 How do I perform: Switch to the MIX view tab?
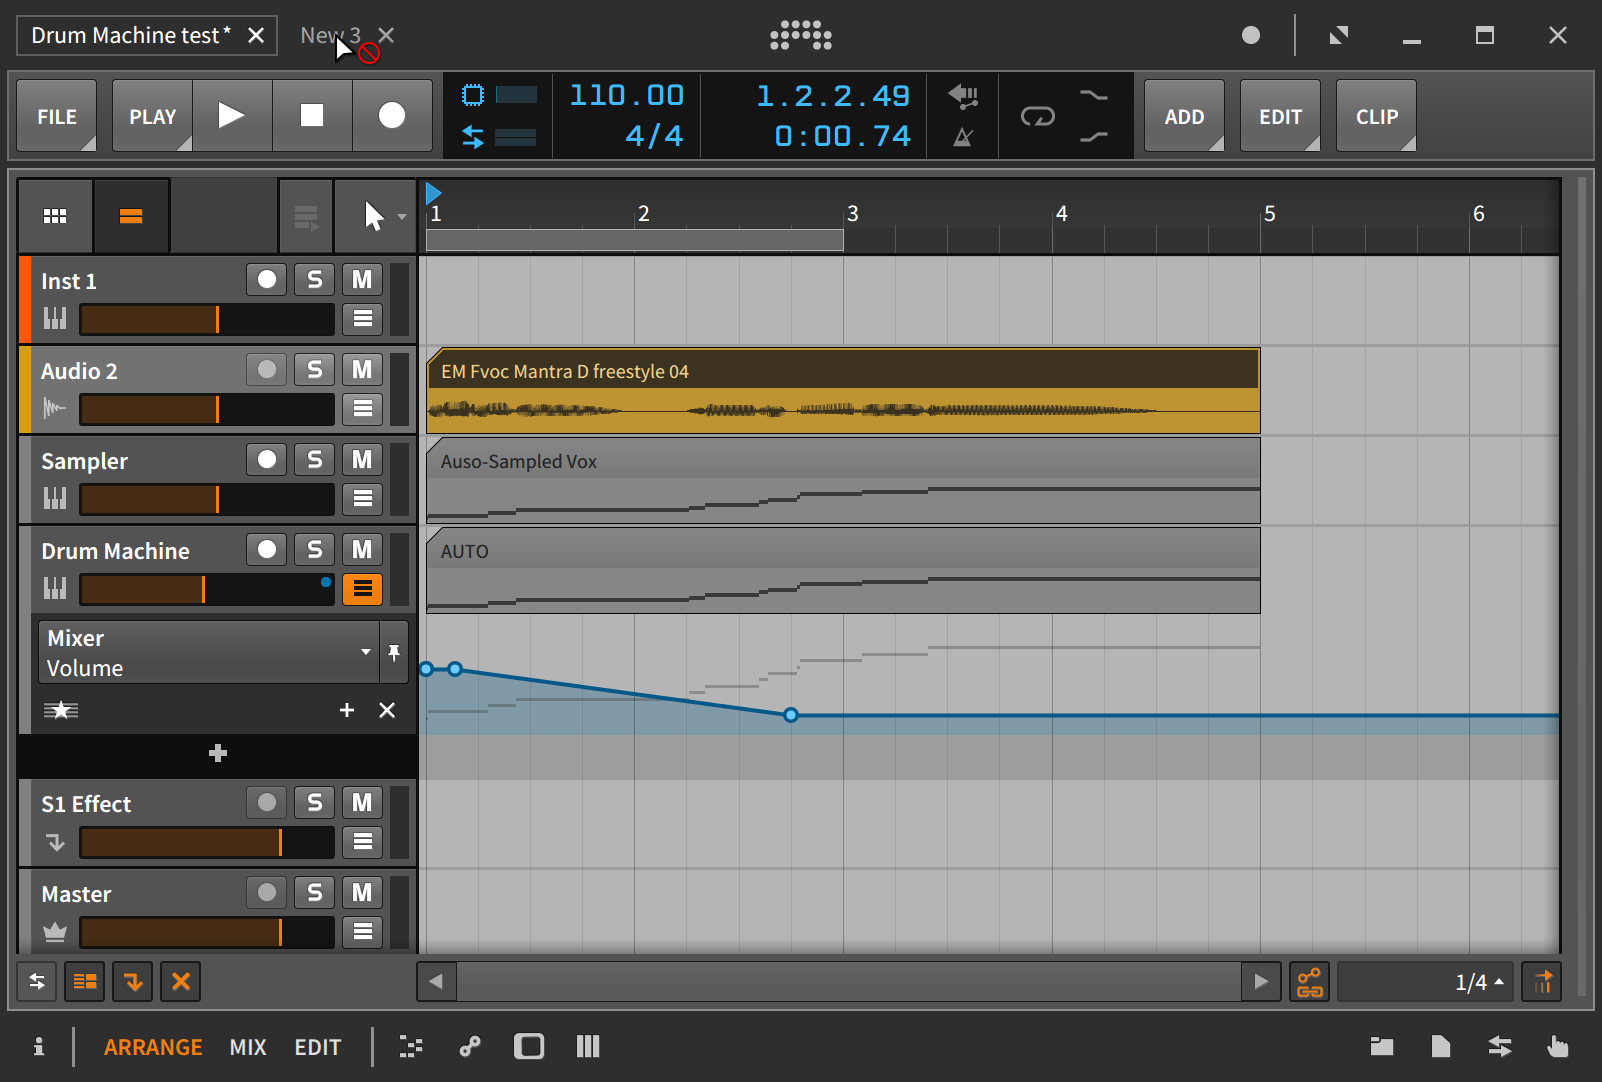click(248, 1046)
